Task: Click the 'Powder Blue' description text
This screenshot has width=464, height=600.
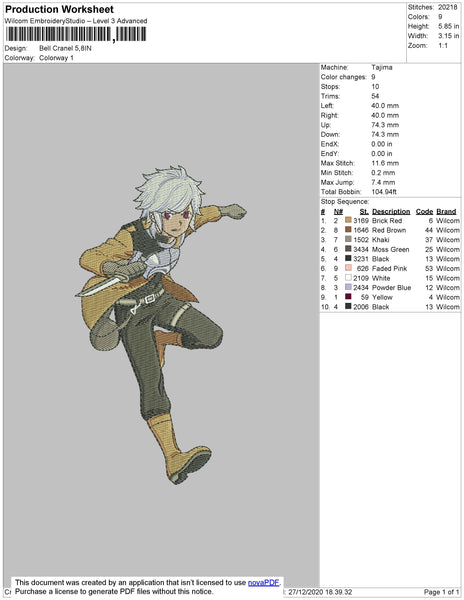Action: point(392,288)
